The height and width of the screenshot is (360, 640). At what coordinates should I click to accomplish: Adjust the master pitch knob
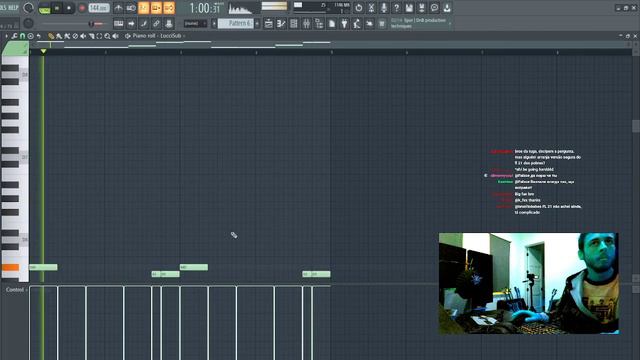[28, 23]
